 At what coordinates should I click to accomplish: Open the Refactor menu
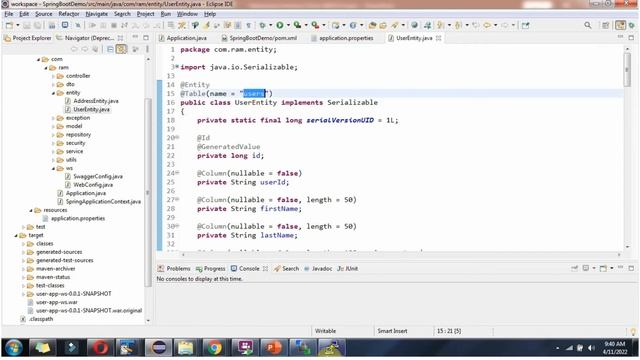click(x=69, y=14)
